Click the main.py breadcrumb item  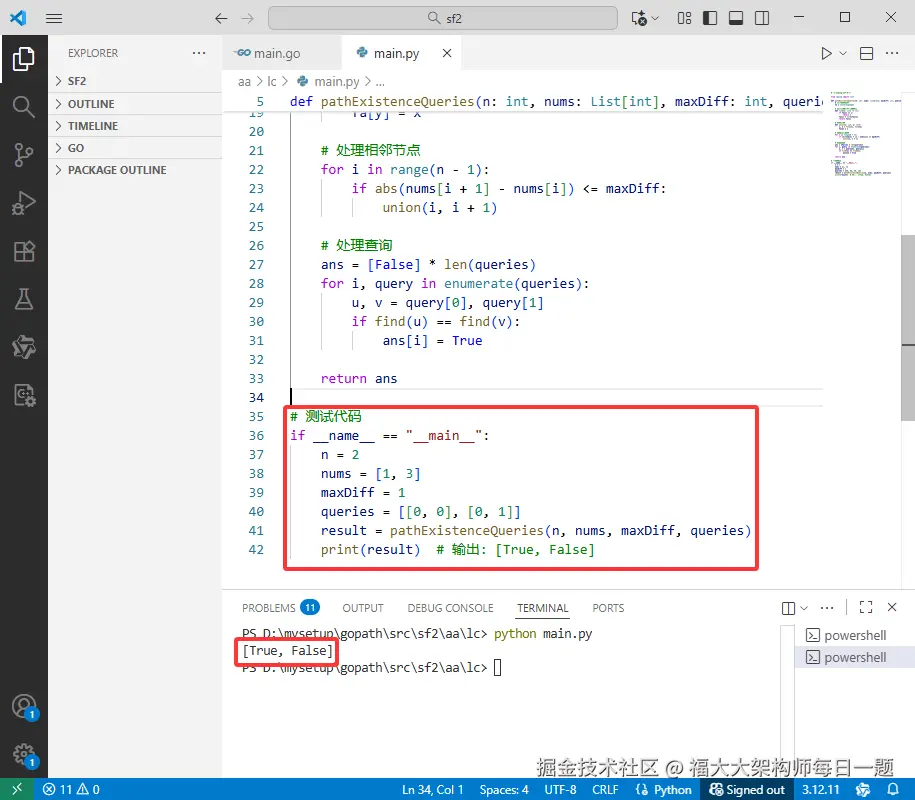click(329, 82)
